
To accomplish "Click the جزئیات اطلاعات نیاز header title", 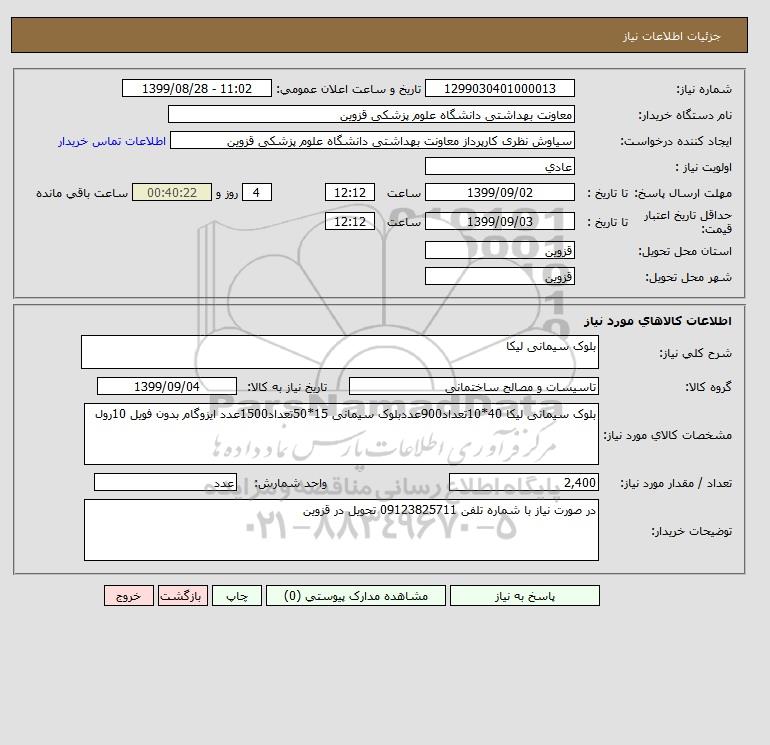I will 671,36.
